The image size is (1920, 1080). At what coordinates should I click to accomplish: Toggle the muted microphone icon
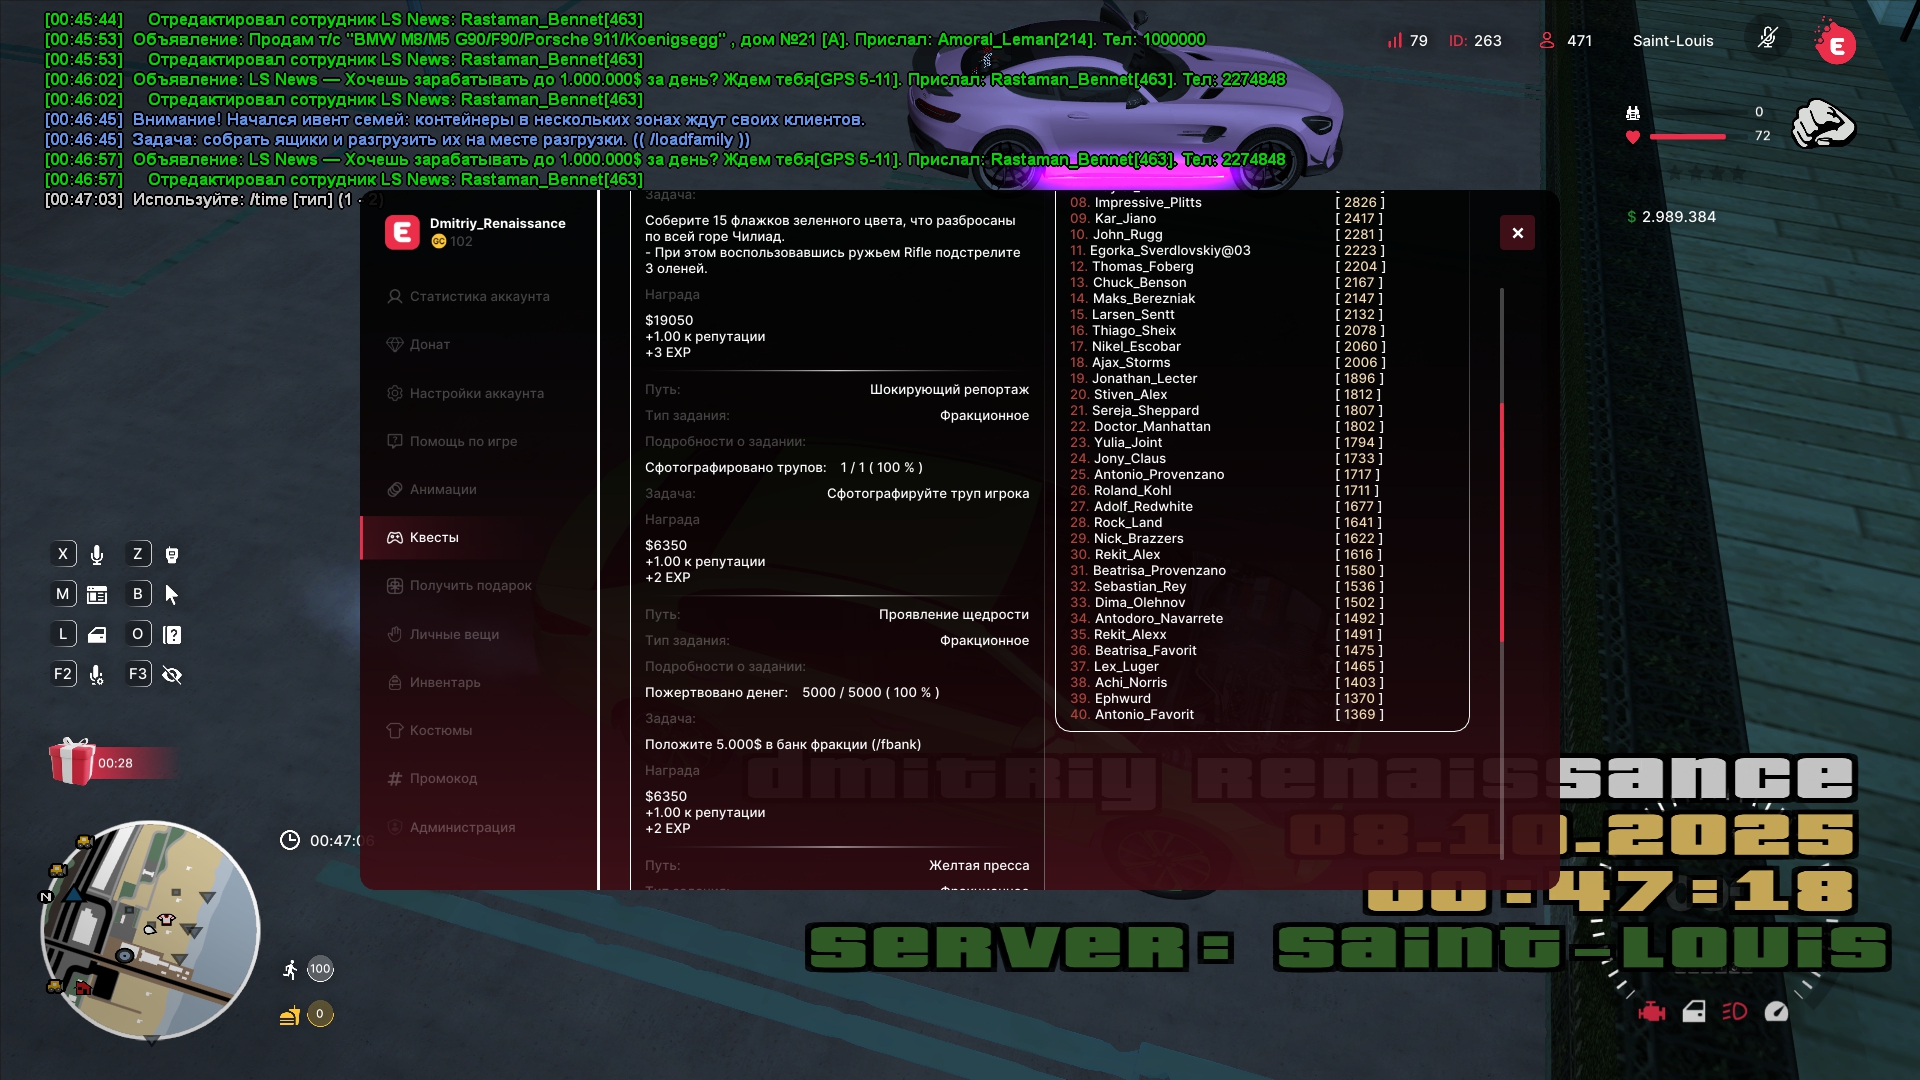click(1767, 39)
